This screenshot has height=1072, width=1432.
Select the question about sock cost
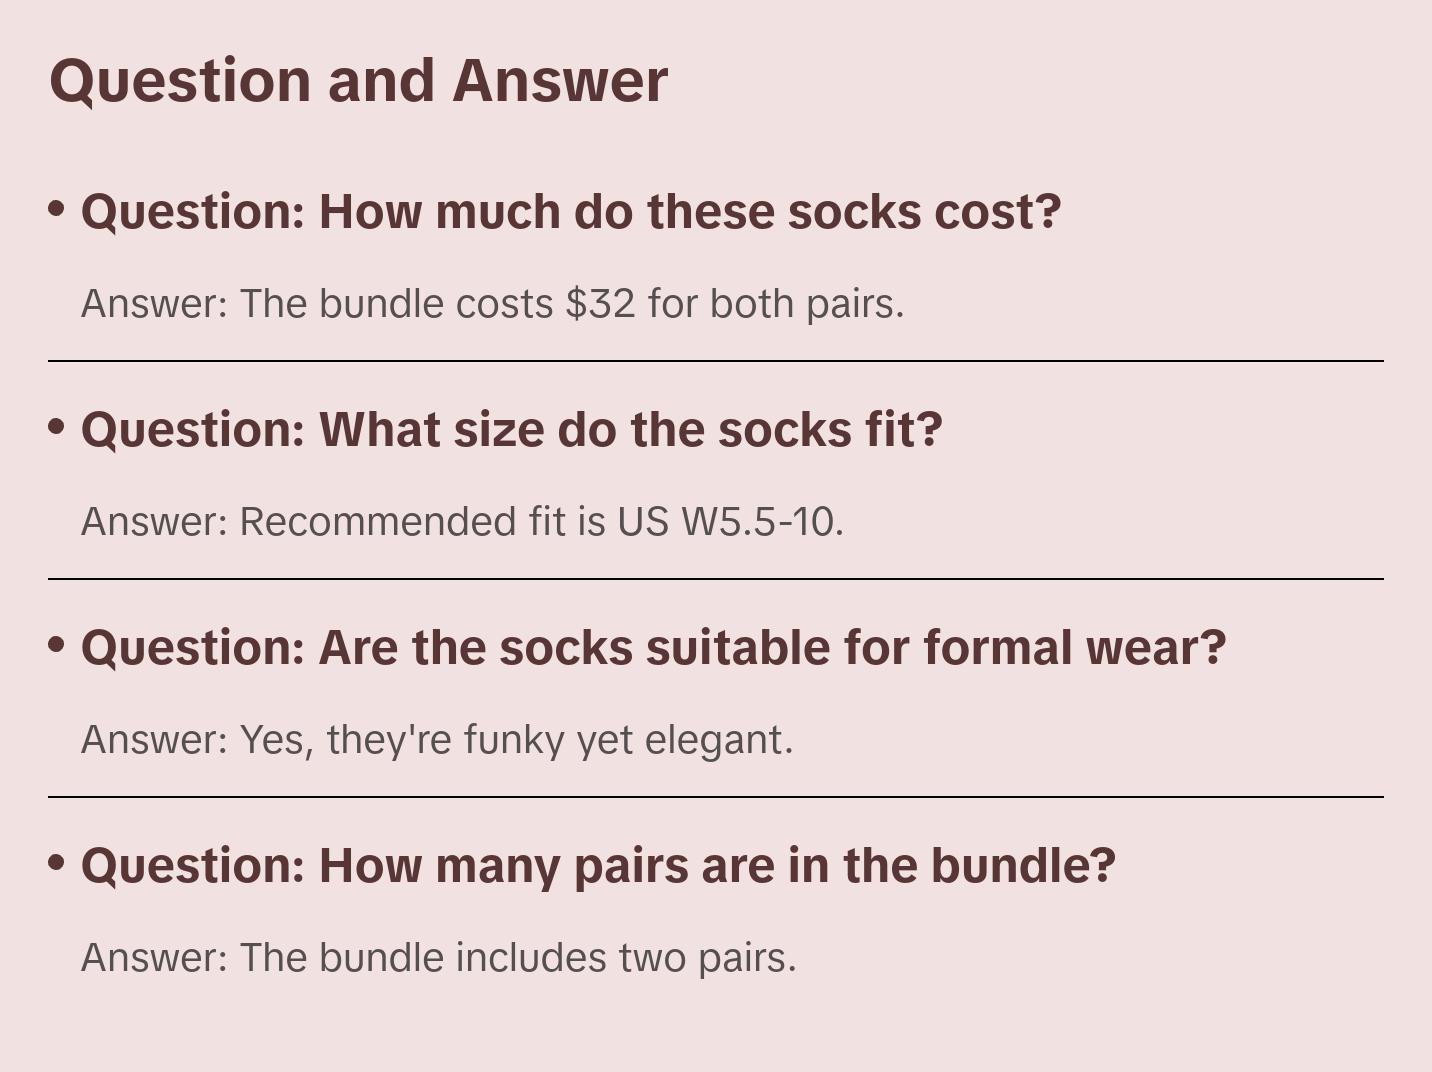coord(571,212)
